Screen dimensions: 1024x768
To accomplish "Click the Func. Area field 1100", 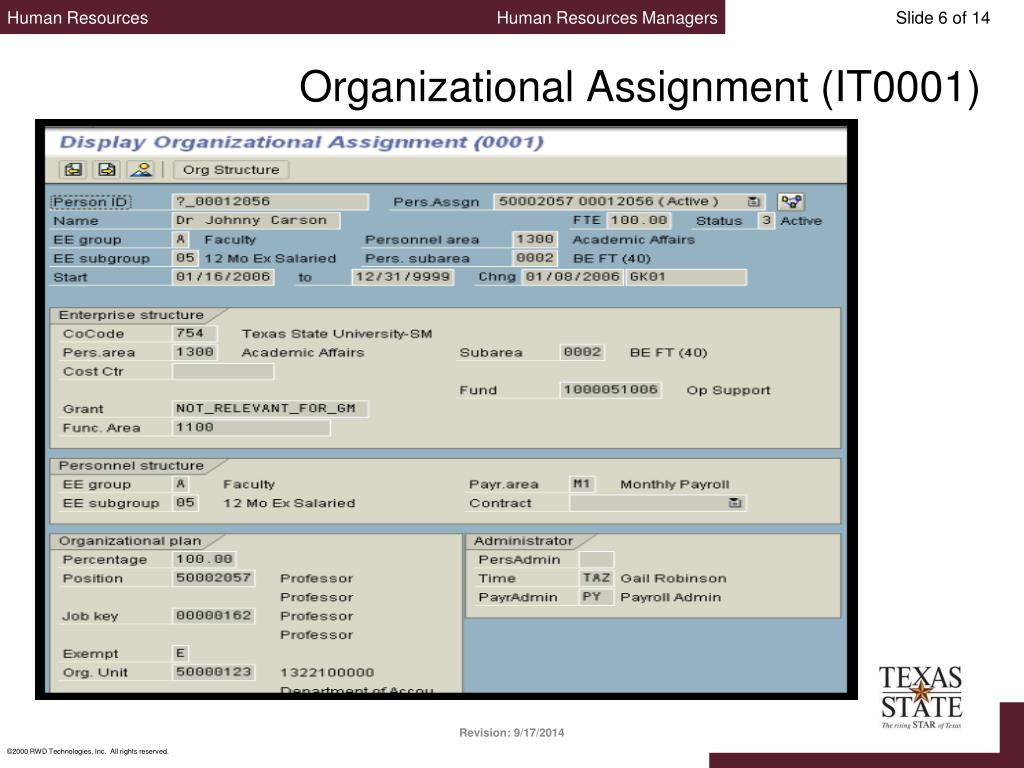I will tap(251, 428).
